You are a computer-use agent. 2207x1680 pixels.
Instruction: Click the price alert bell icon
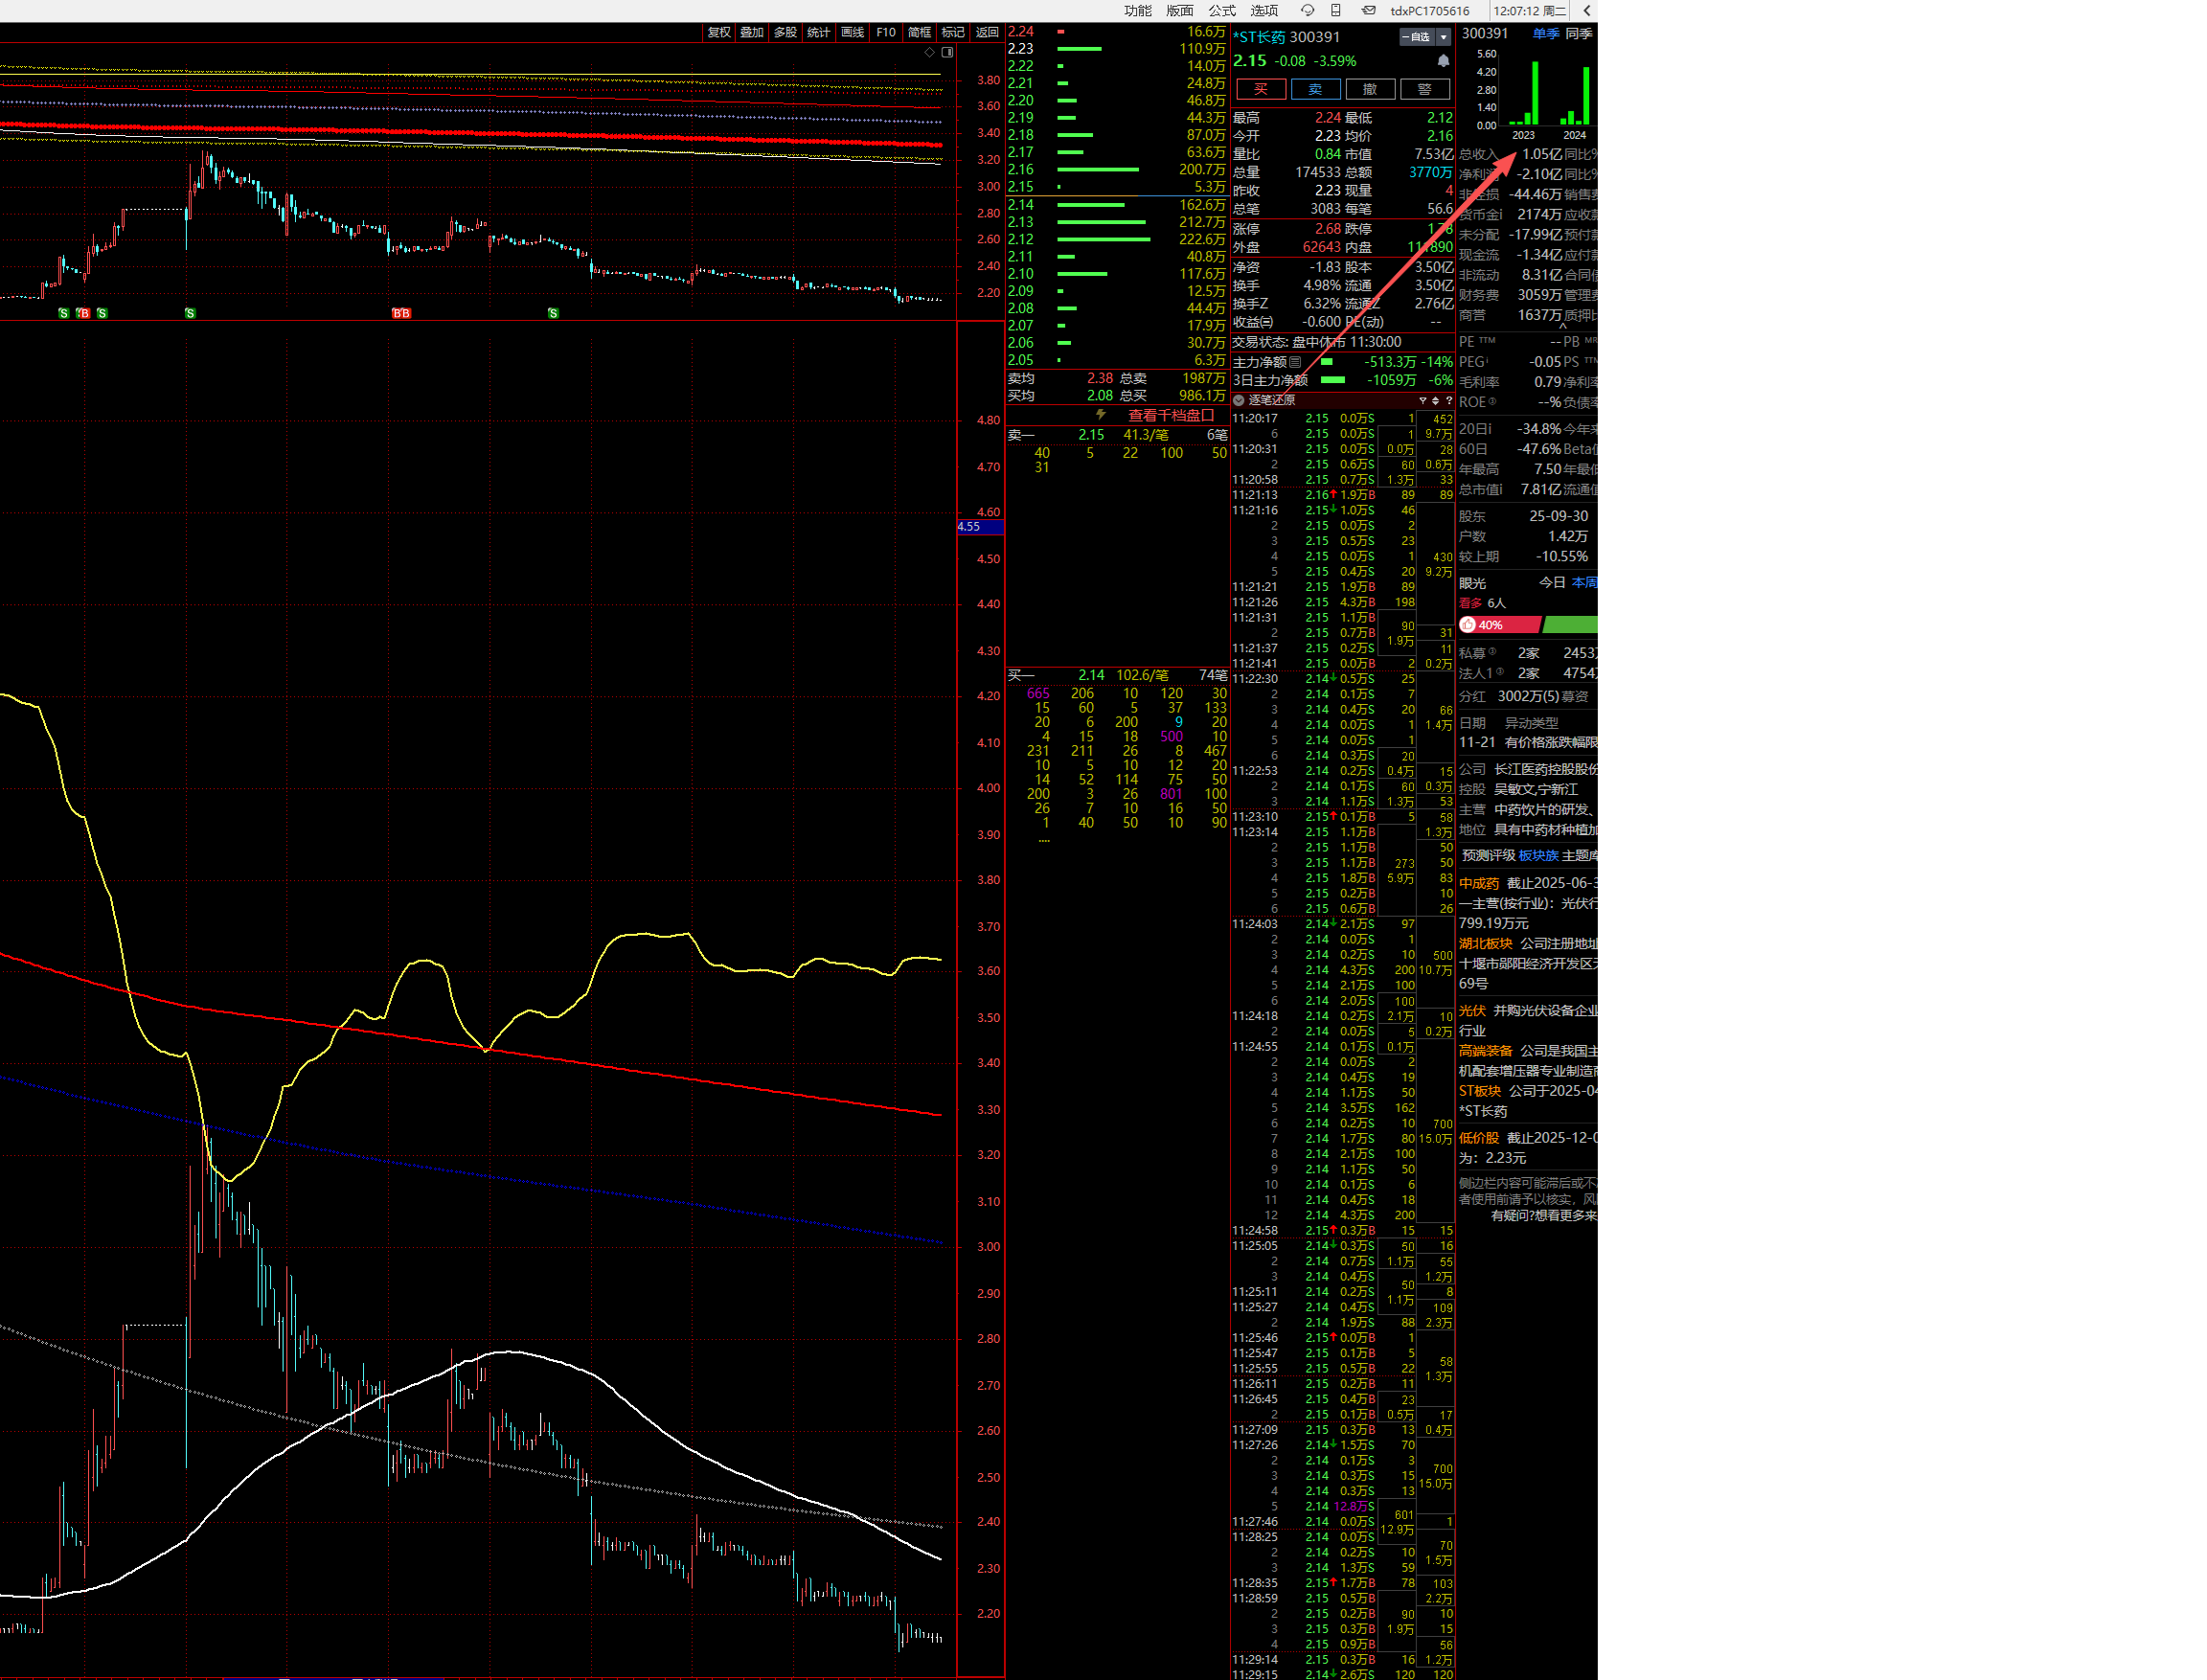point(1443,61)
